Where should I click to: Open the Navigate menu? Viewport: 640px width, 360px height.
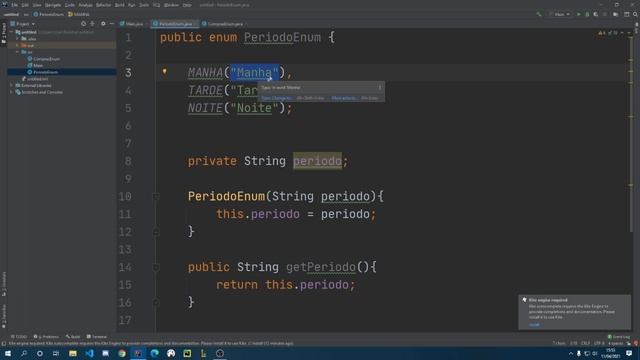53,5
